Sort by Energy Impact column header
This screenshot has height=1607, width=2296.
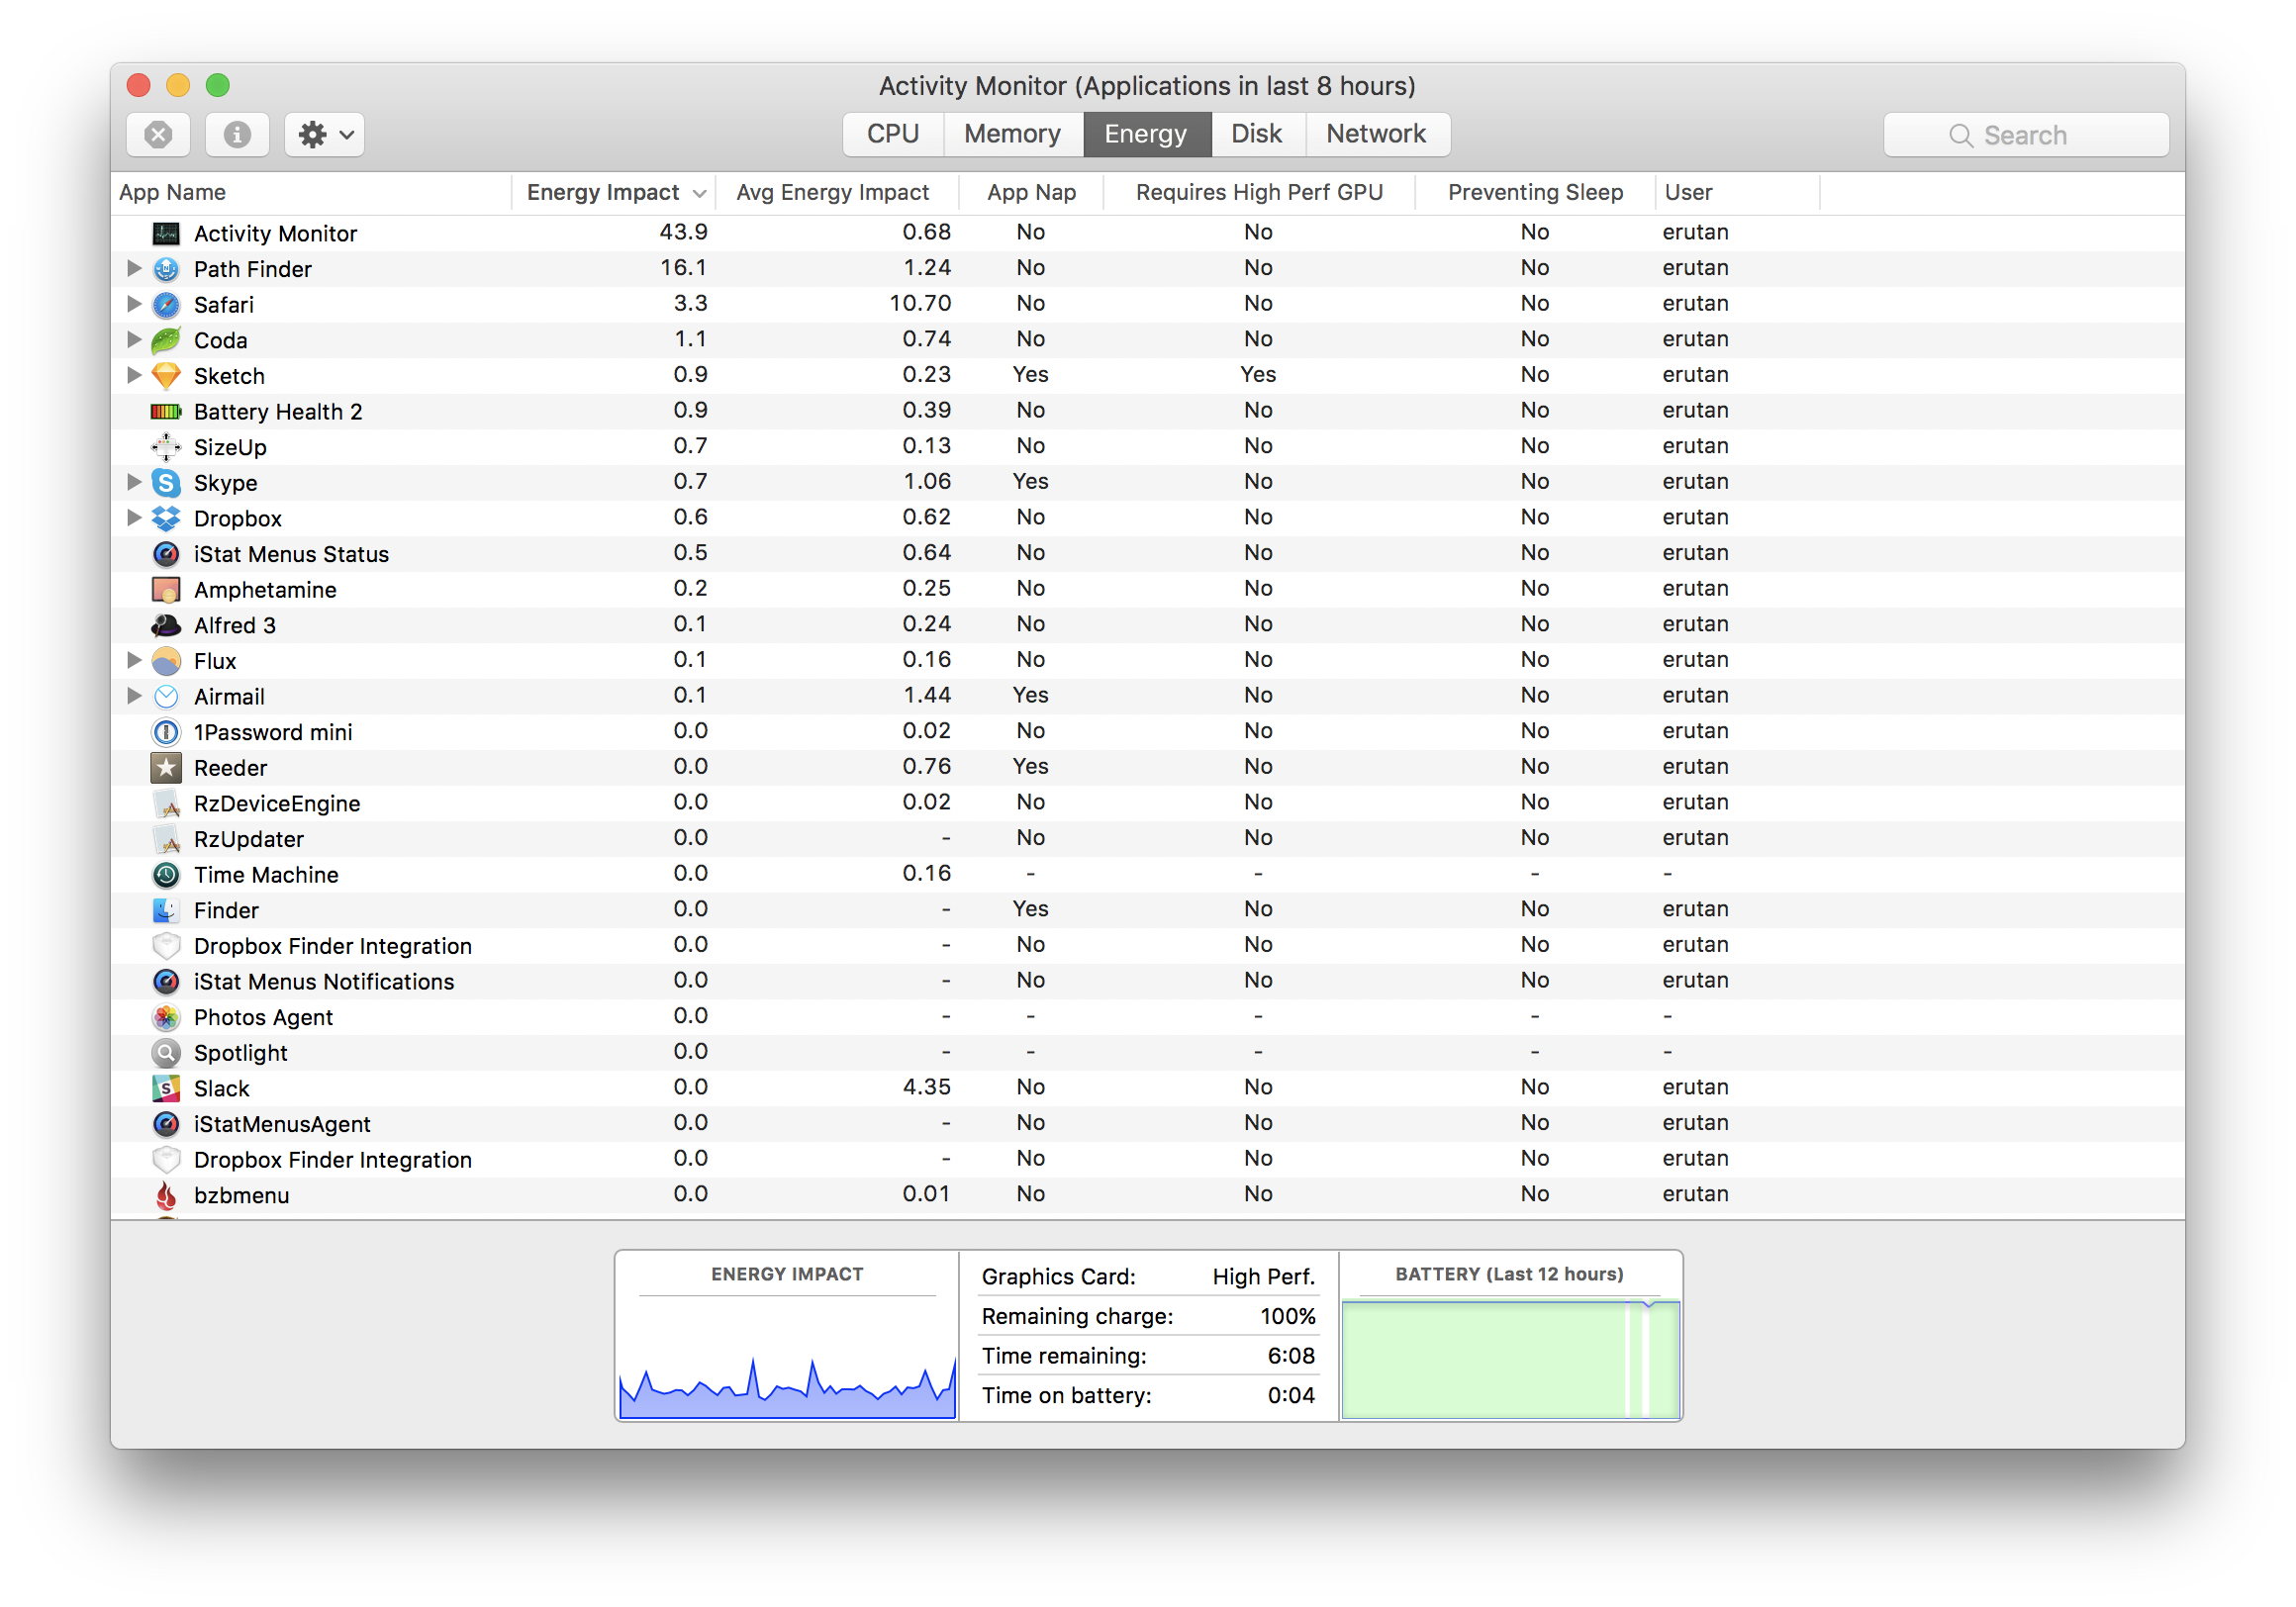tap(615, 192)
